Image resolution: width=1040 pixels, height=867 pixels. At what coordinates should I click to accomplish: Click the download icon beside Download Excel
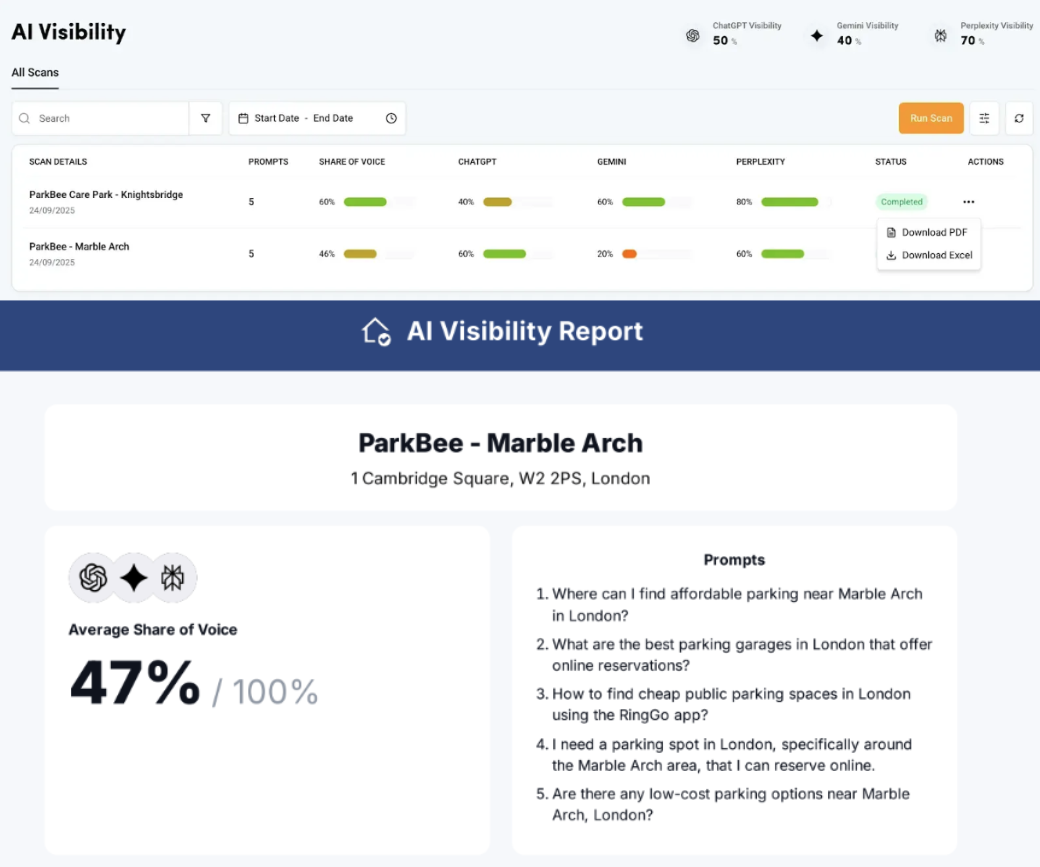click(x=891, y=255)
